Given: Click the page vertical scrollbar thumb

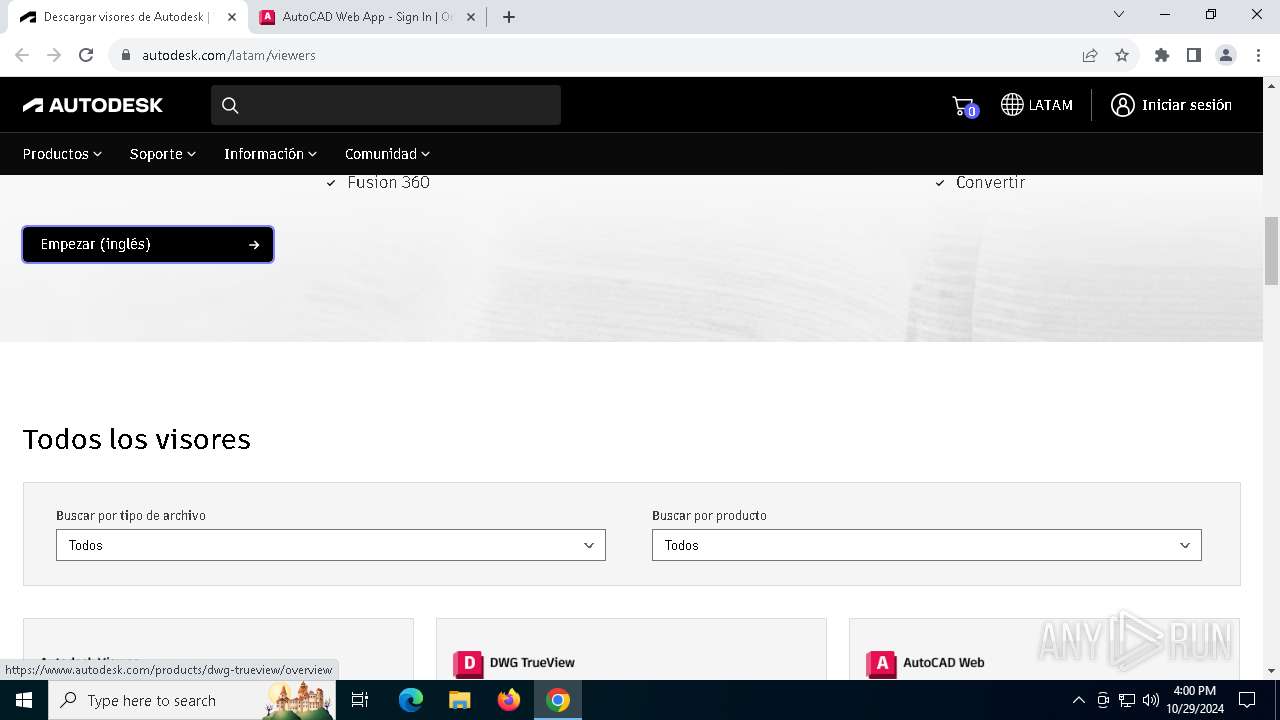Looking at the screenshot, I should point(1272,250).
